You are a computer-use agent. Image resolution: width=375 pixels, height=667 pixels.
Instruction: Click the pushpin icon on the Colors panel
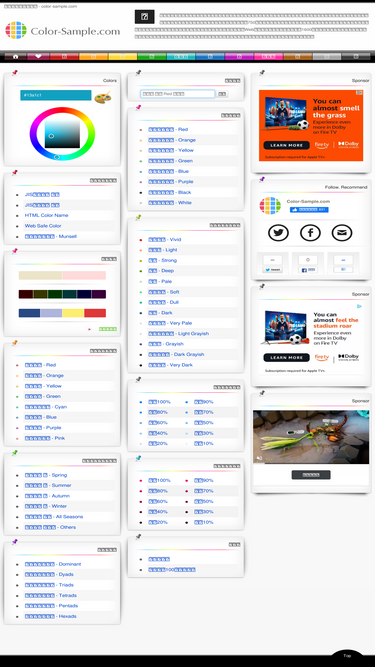pyautogui.click(x=14, y=73)
